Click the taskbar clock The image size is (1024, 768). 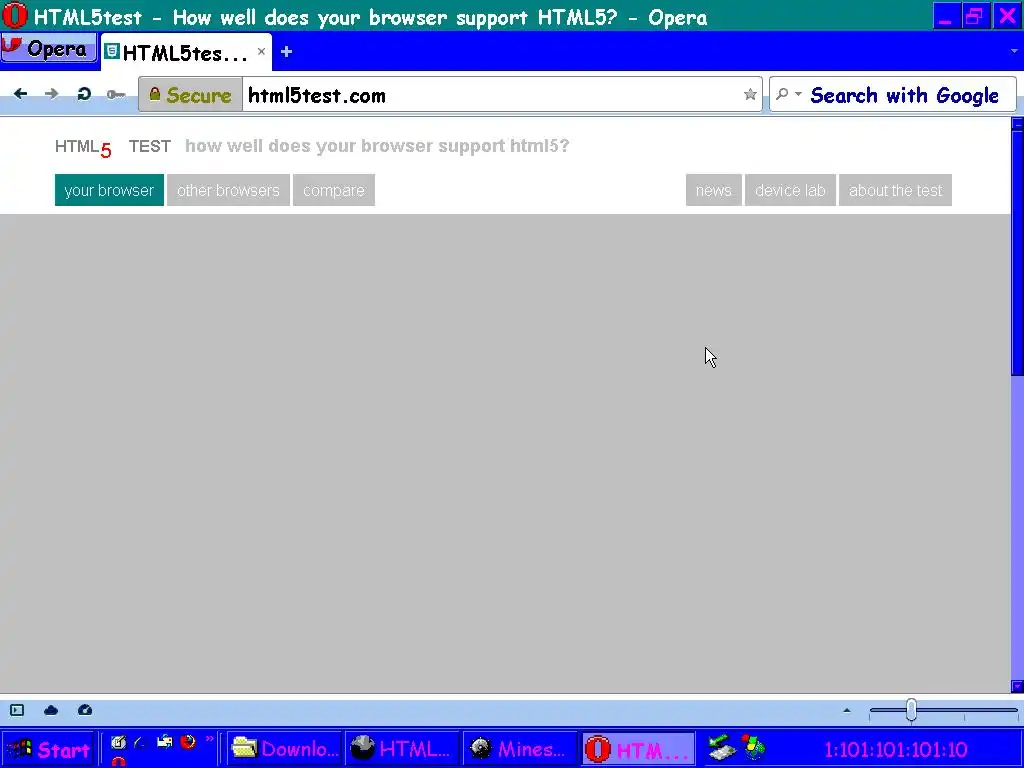(896, 750)
